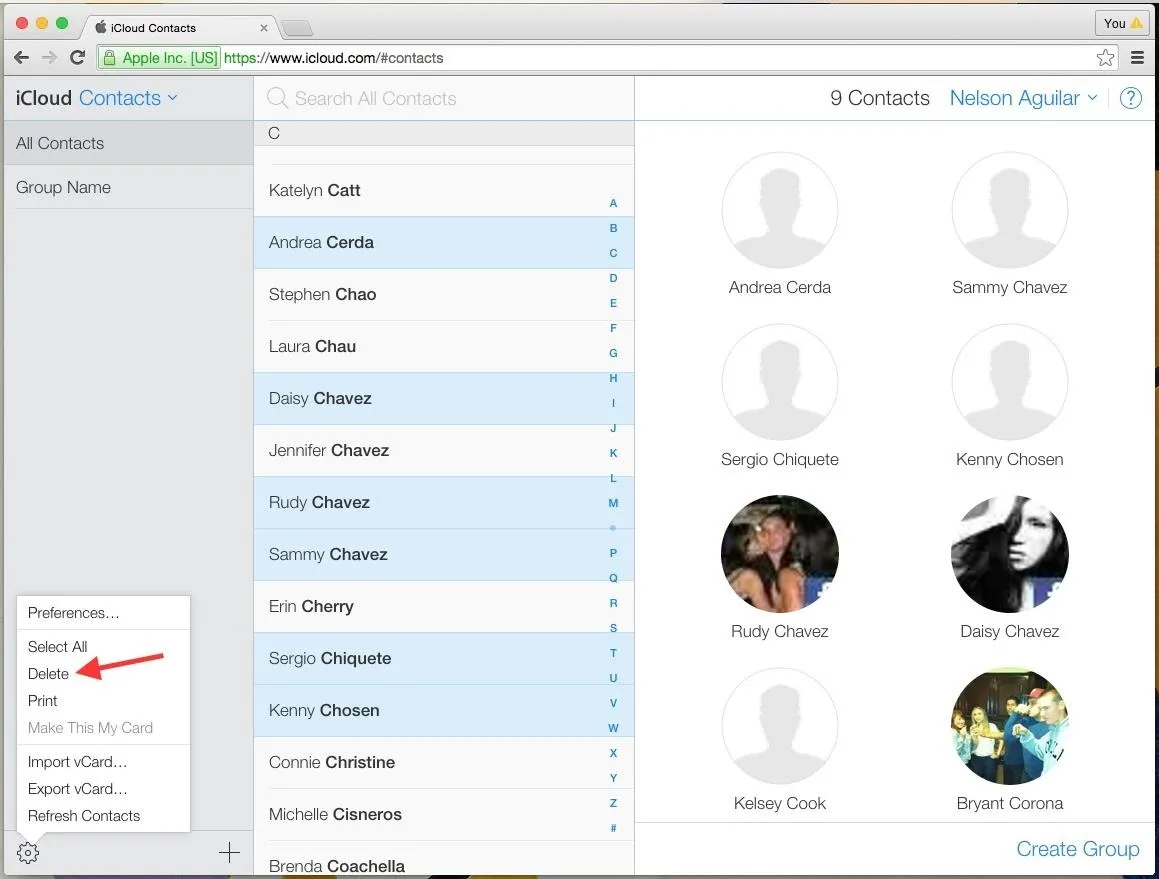Viewport: 1159px width, 879px height.
Task: Click the search magnifier icon
Action: (x=277, y=98)
